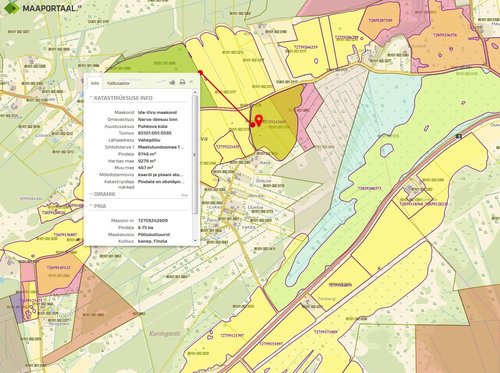
Task: Click red measurement endpoint near Info tab
Action: coord(200,72)
